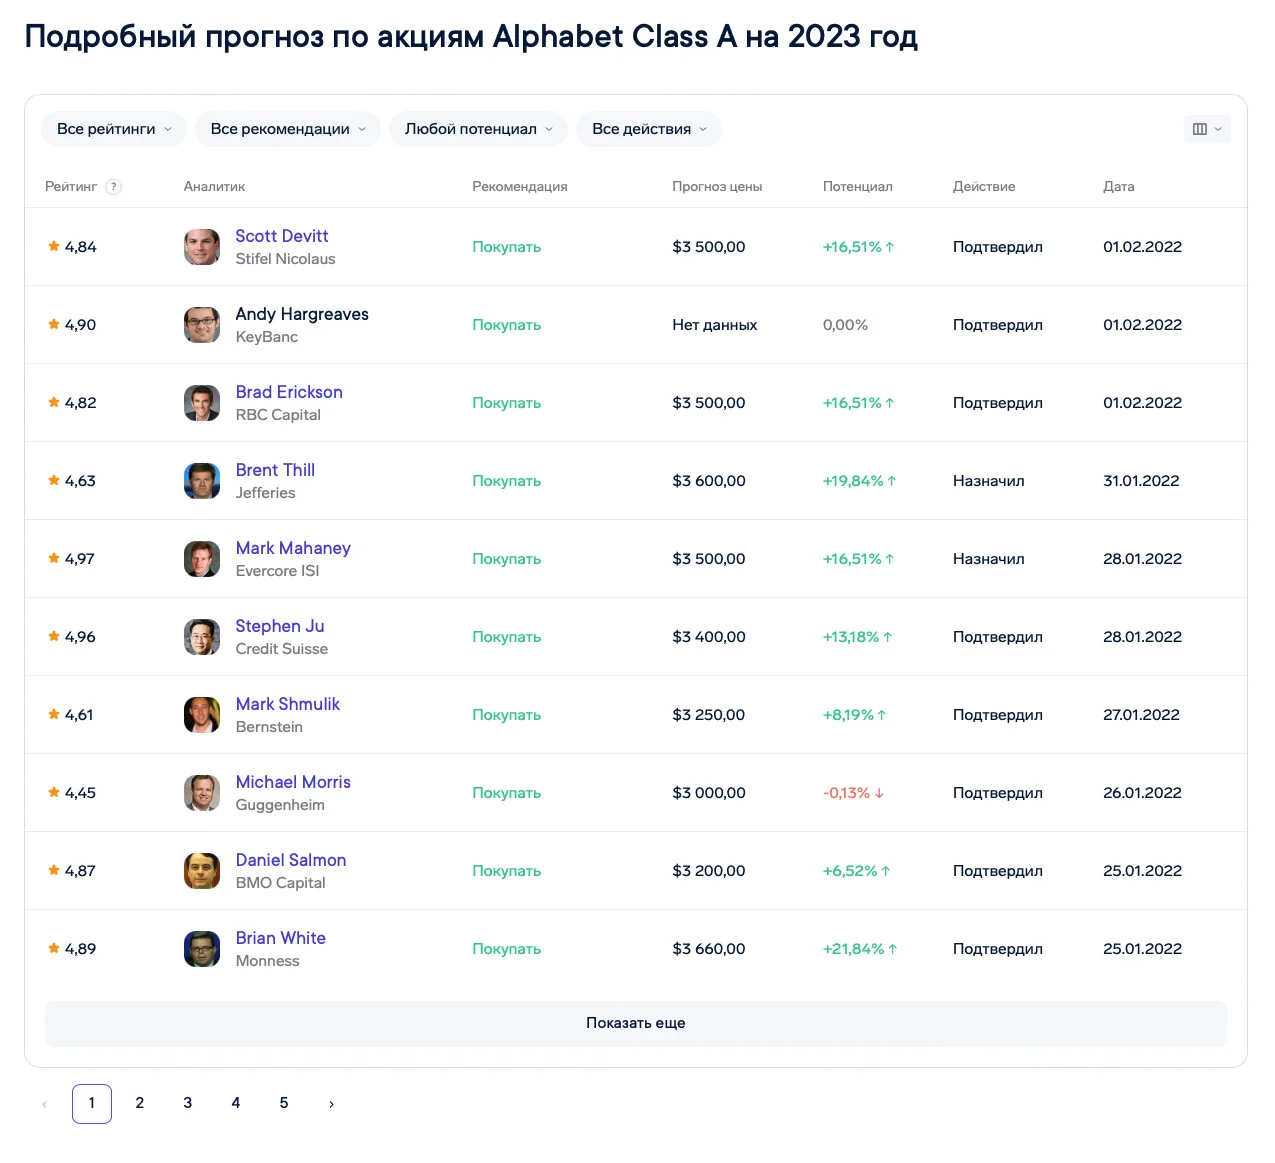1275x1163 pixels.
Task: Click Mark Shmulik's avatar photo
Action: pyautogui.click(x=202, y=715)
